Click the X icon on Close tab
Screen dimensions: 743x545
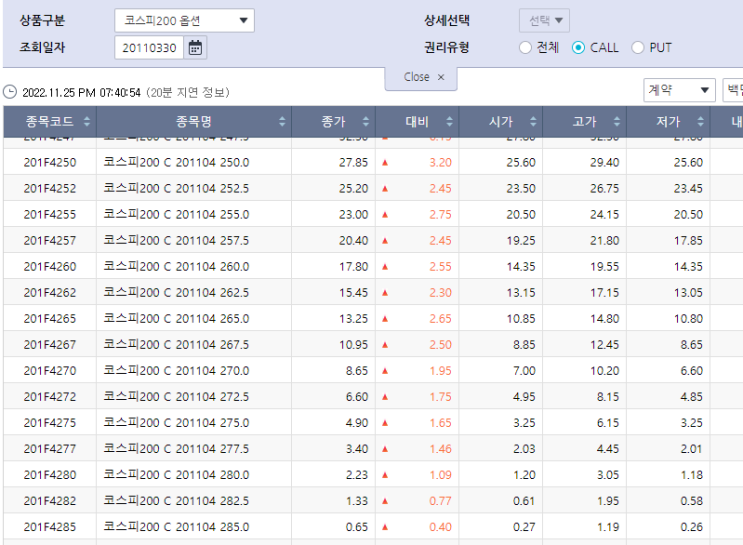point(441,77)
